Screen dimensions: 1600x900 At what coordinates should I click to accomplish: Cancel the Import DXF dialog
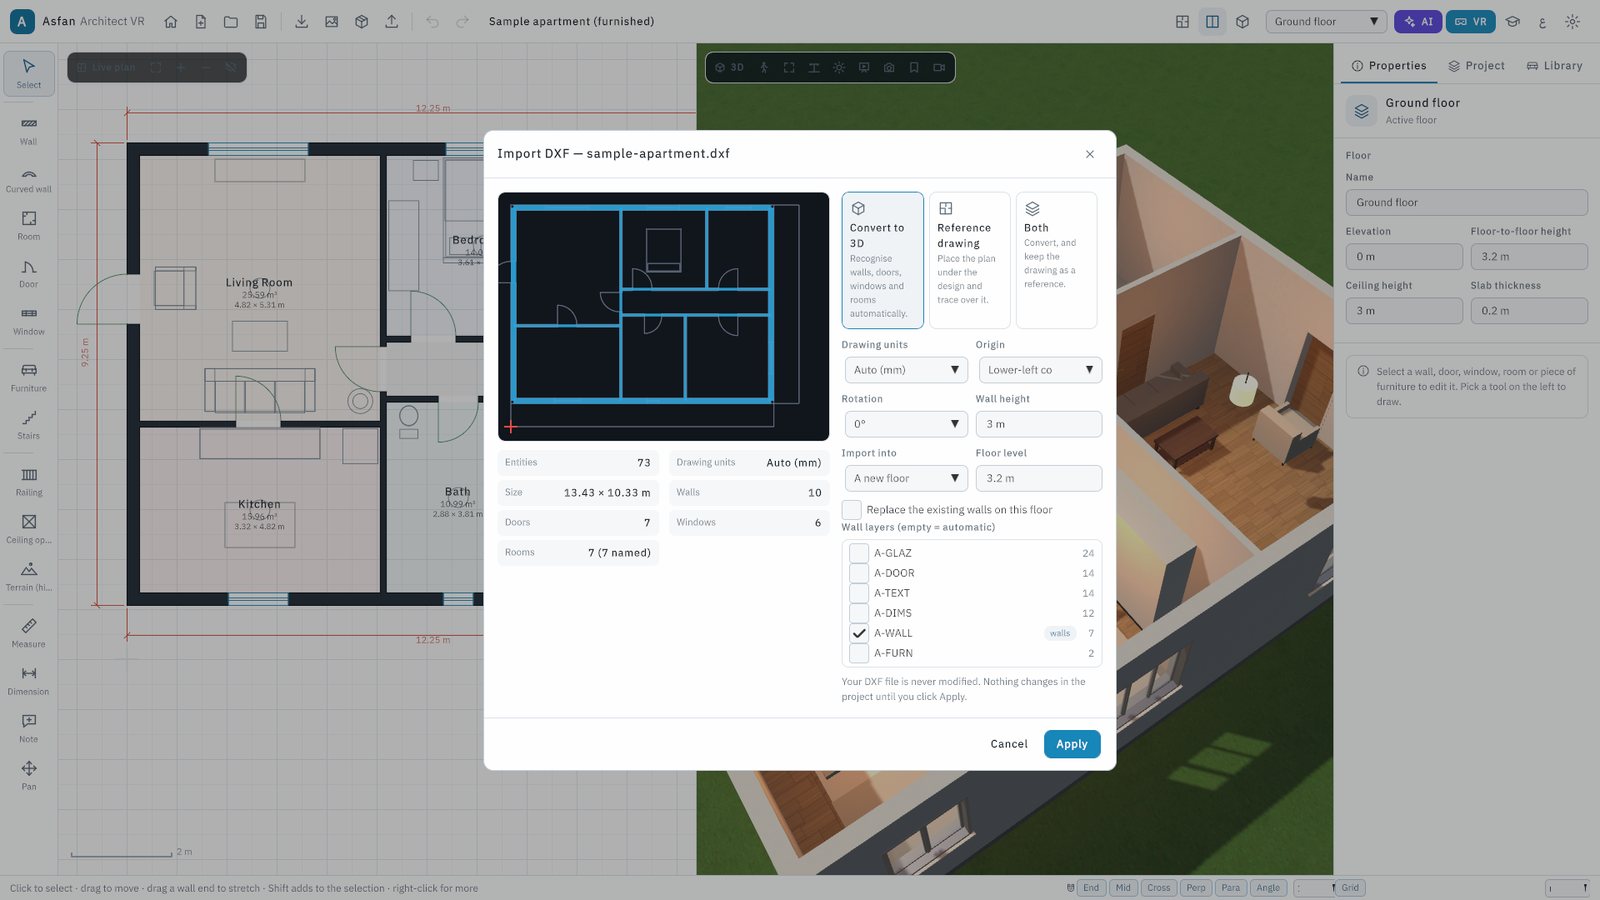click(1009, 744)
